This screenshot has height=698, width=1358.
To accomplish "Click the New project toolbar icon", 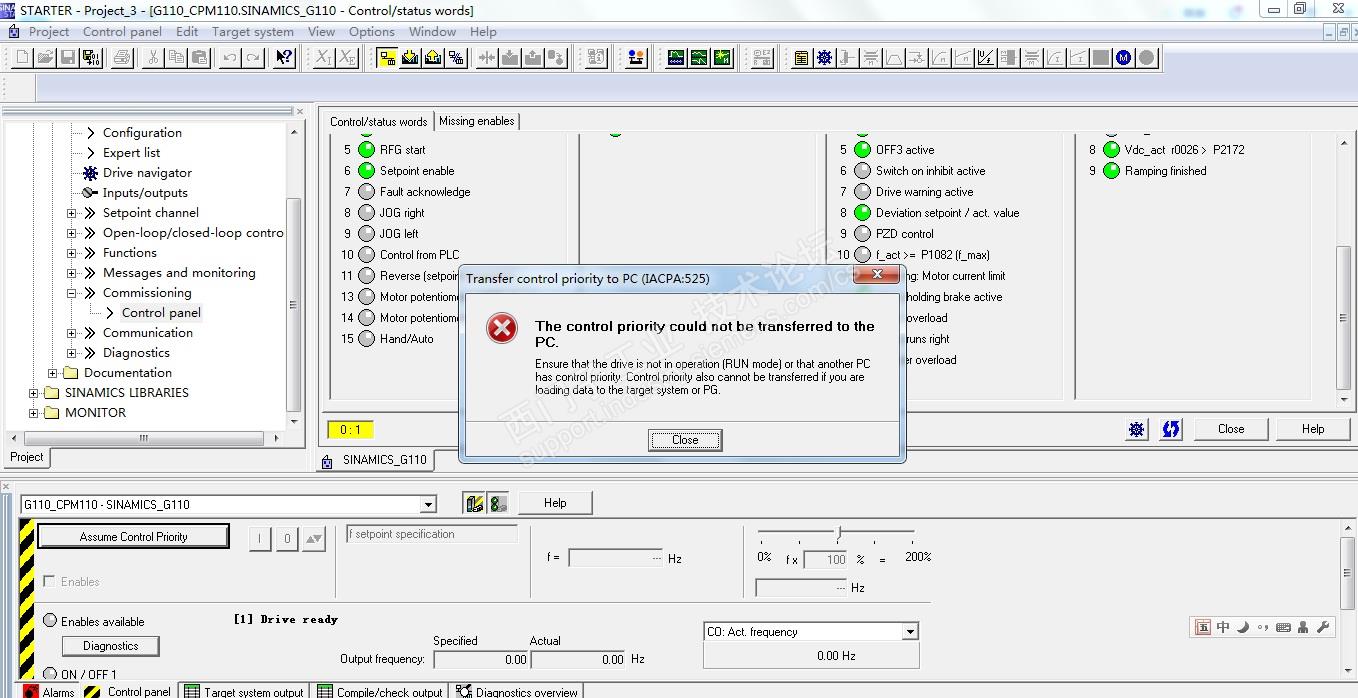I will (x=22, y=58).
